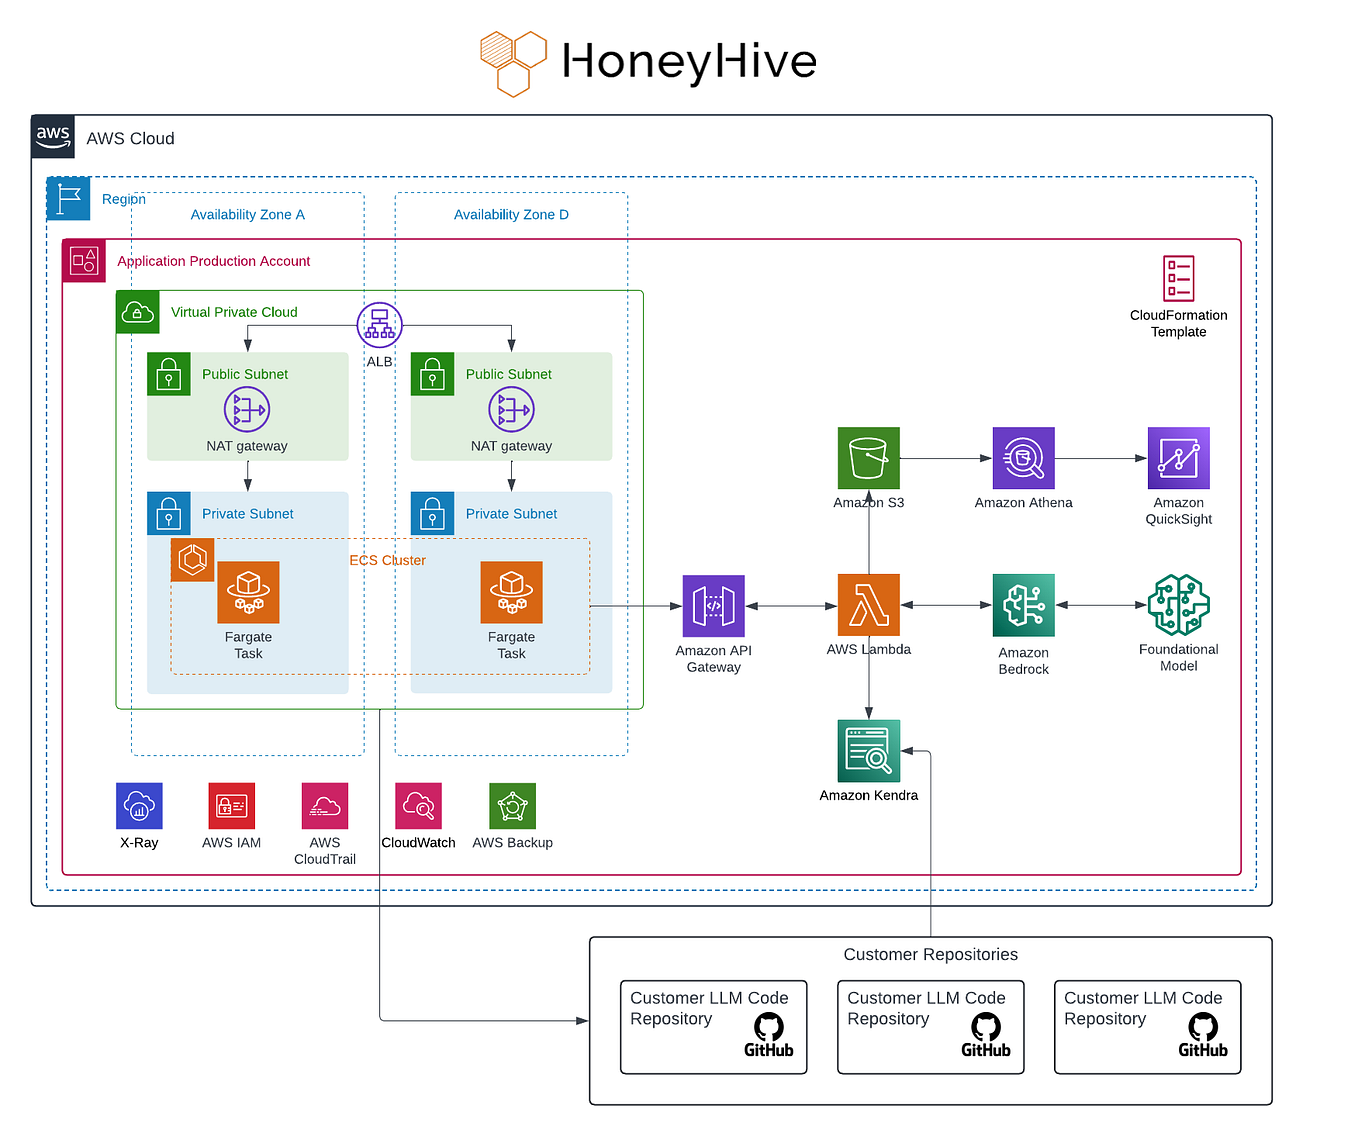The height and width of the screenshot is (1136, 1358).
Task: Open the CloudFormation Template icon
Action: tap(1178, 277)
